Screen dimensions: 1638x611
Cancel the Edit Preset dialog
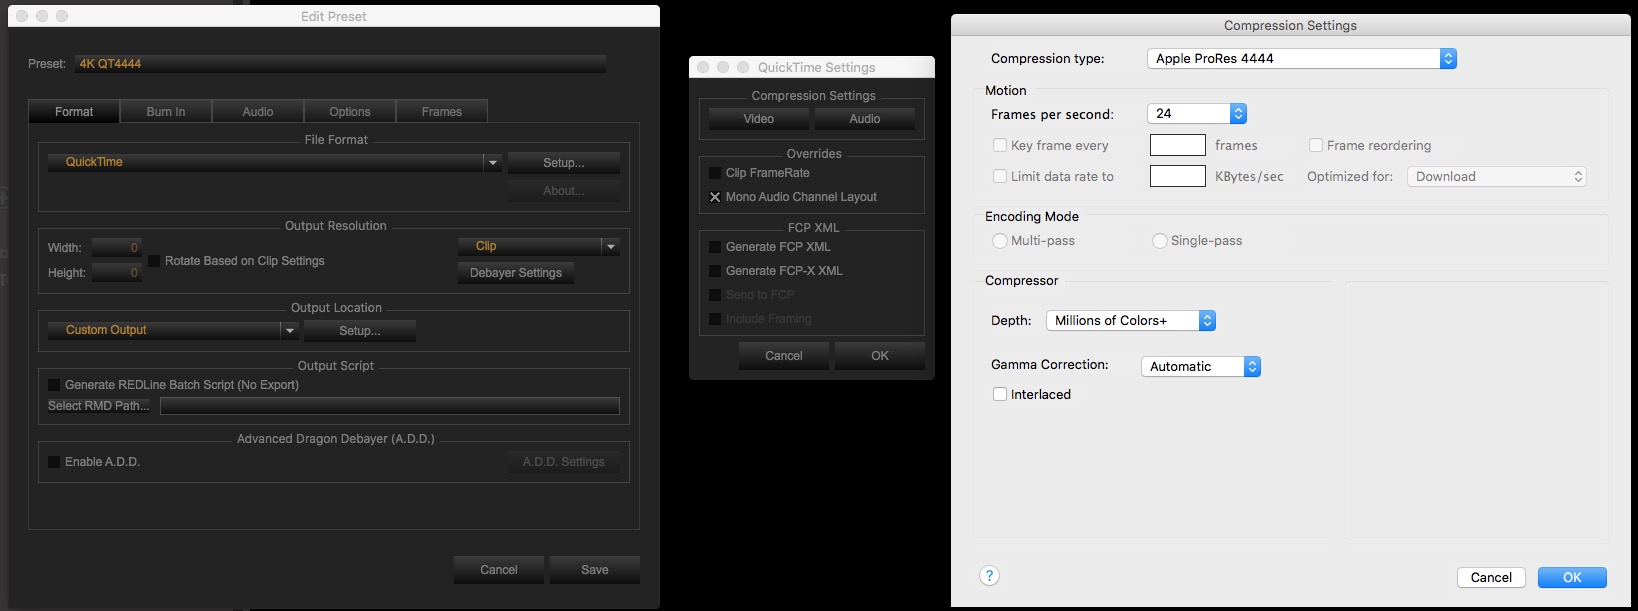click(x=499, y=570)
